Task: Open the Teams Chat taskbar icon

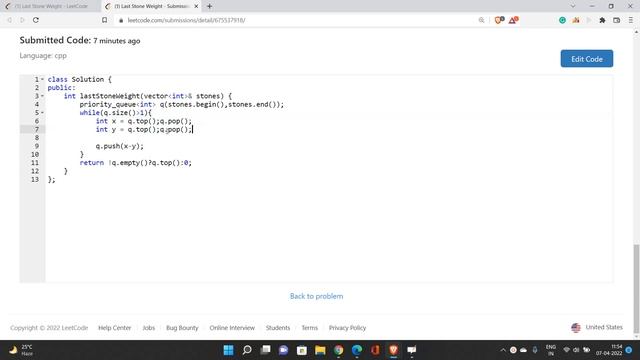Action: (x=283, y=350)
